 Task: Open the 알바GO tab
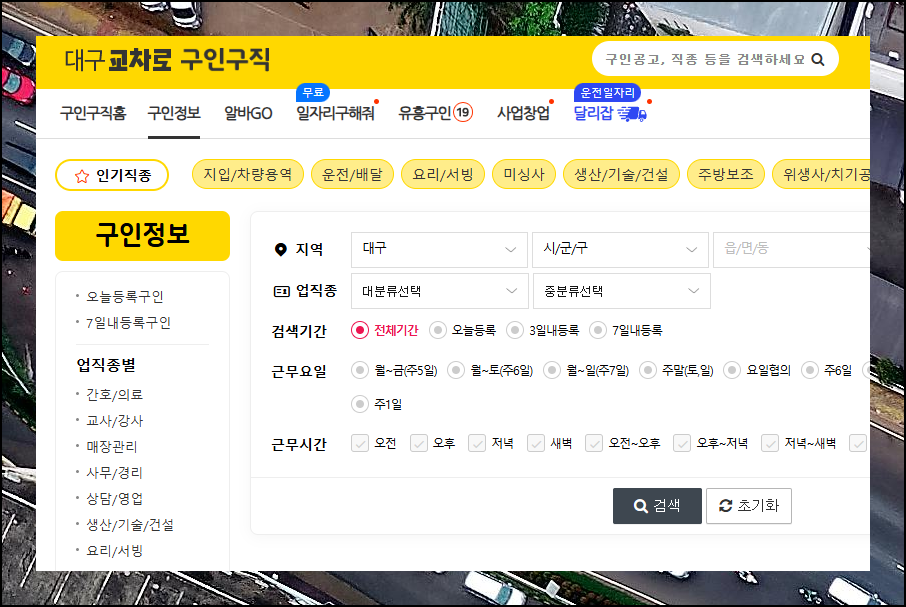click(248, 113)
